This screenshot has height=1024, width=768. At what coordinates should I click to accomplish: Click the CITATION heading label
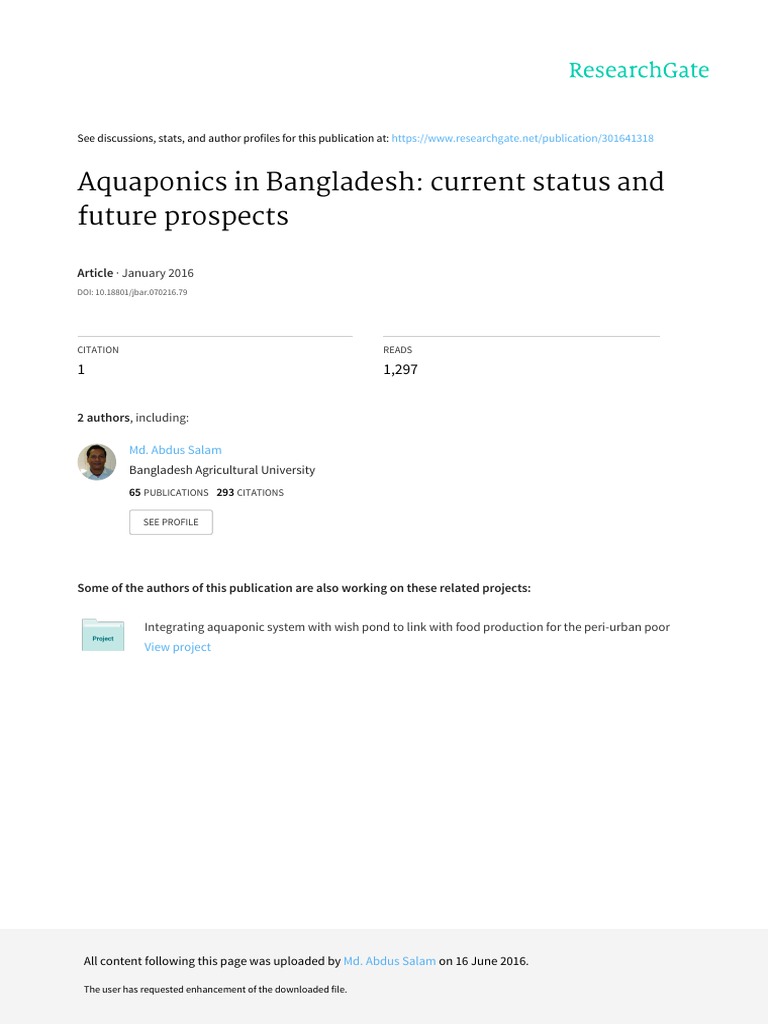98,350
